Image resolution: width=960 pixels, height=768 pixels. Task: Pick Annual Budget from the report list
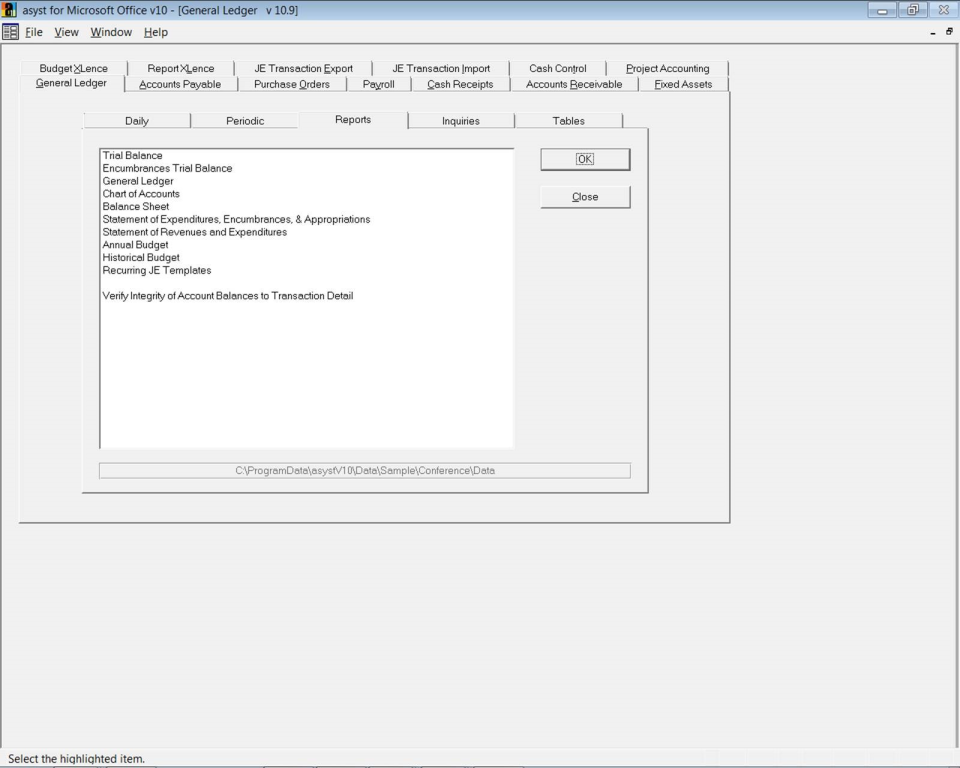135,245
